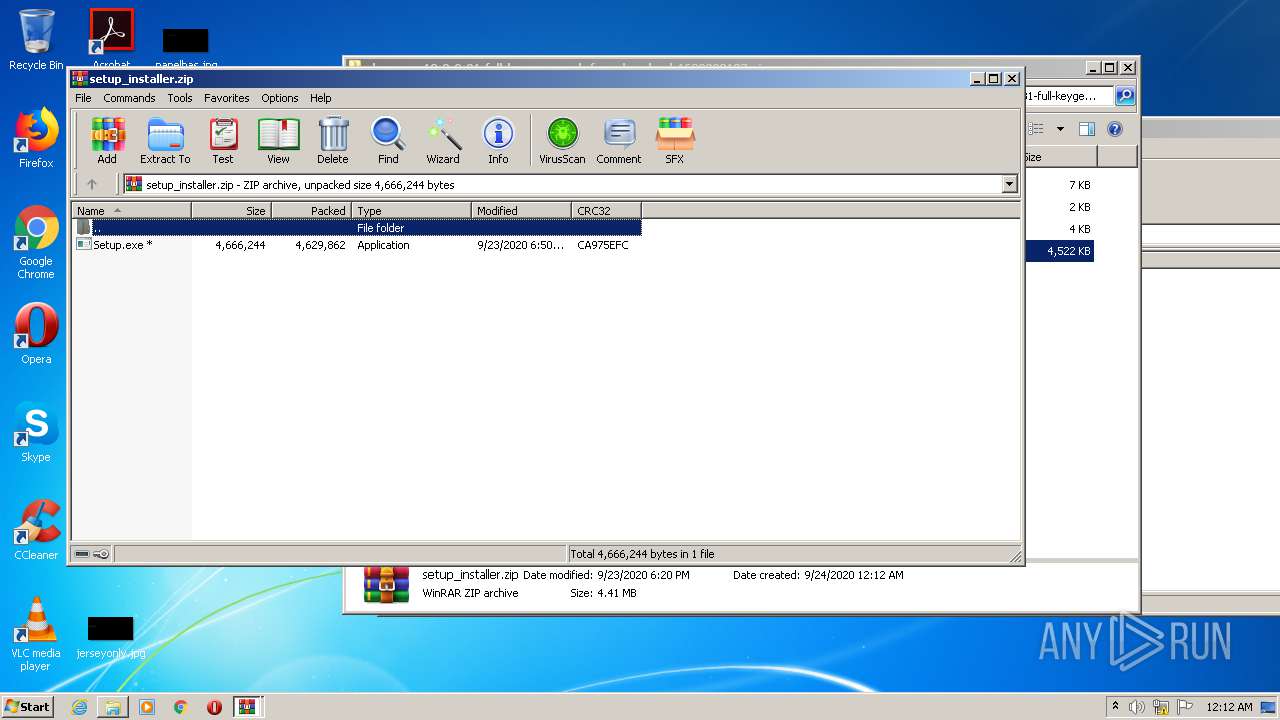The image size is (1280, 720).
Task: Sort by the Size column in WinRAR
Action: (x=231, y=211)
